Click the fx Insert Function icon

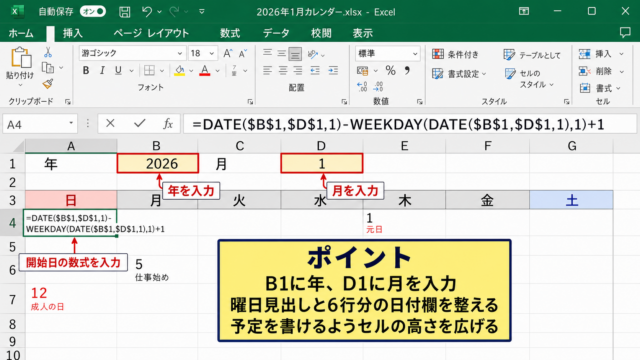[168, 124]
